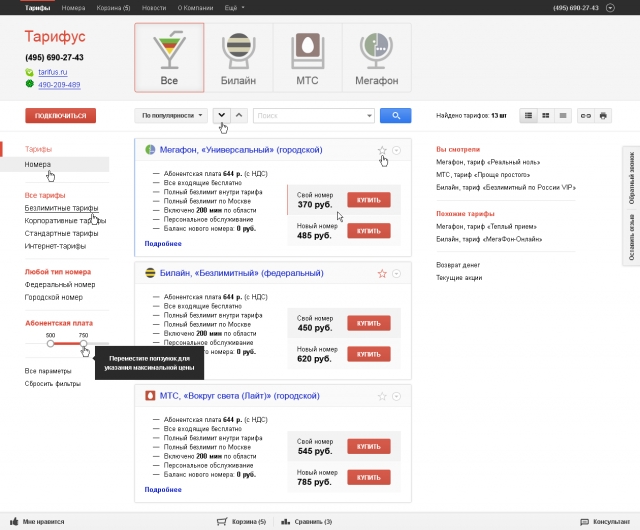This screenshot has height=530, width=640.
Task: Expand options for Мегафон Универсальный card
Action: coord(396,150)
